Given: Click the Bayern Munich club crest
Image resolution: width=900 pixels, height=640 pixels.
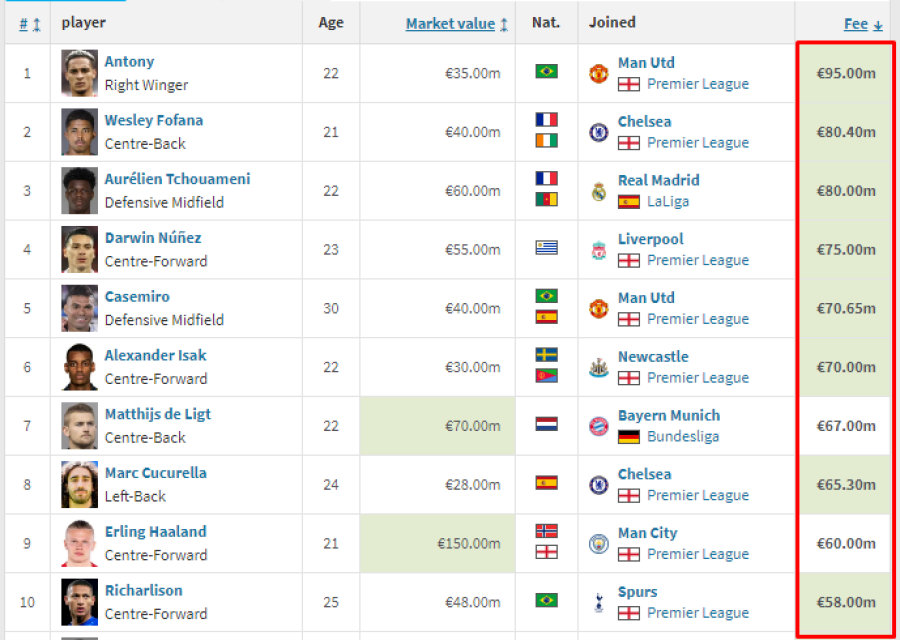Looking at the screenshot, I should tap(599, 426).
